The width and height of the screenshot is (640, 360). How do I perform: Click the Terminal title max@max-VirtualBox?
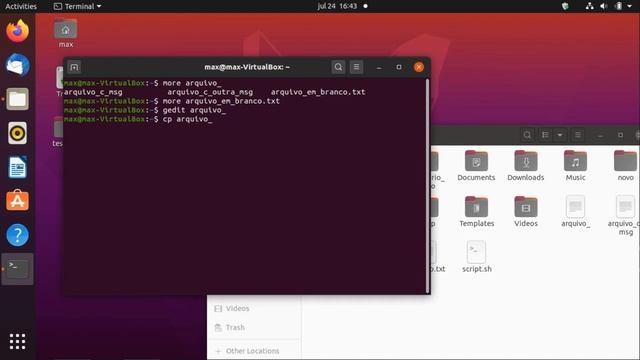[247, 67]
